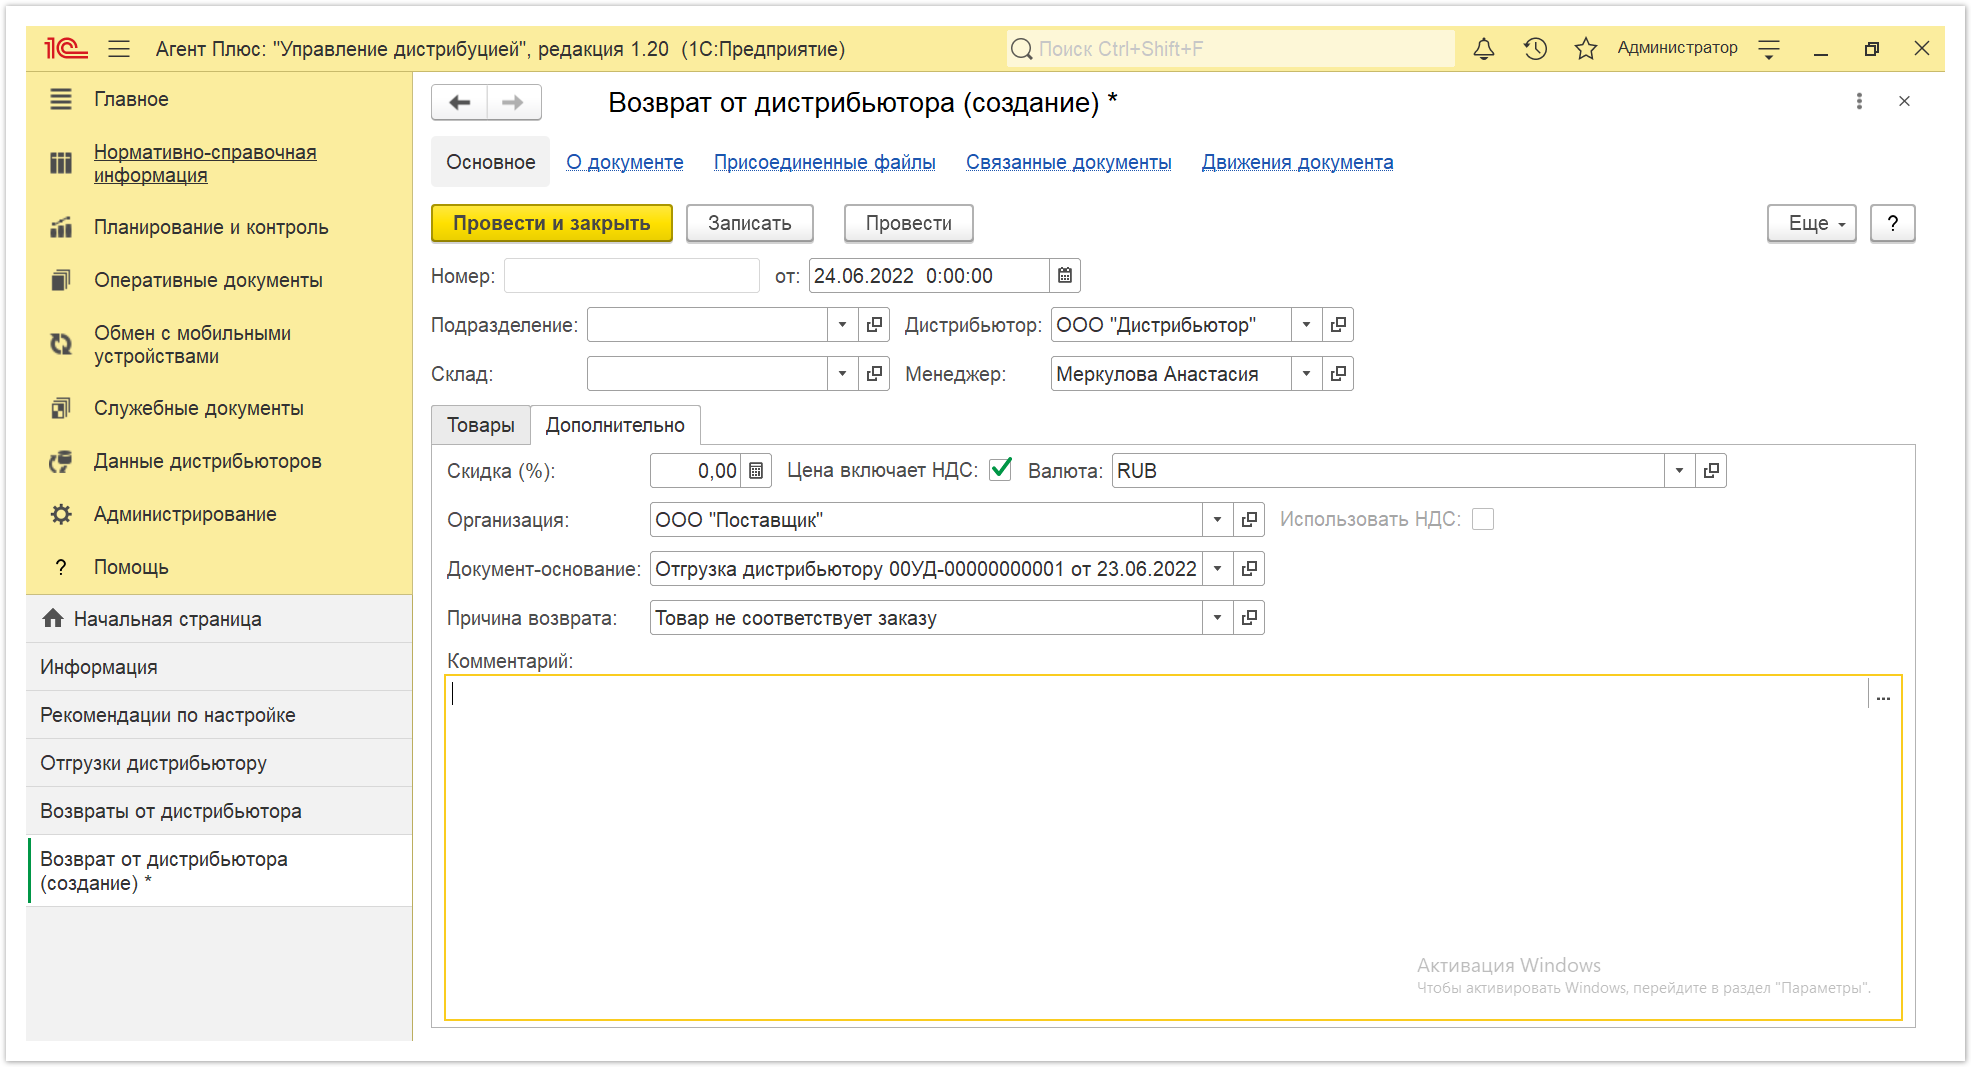Switch to Информация open page

[219, 667]
